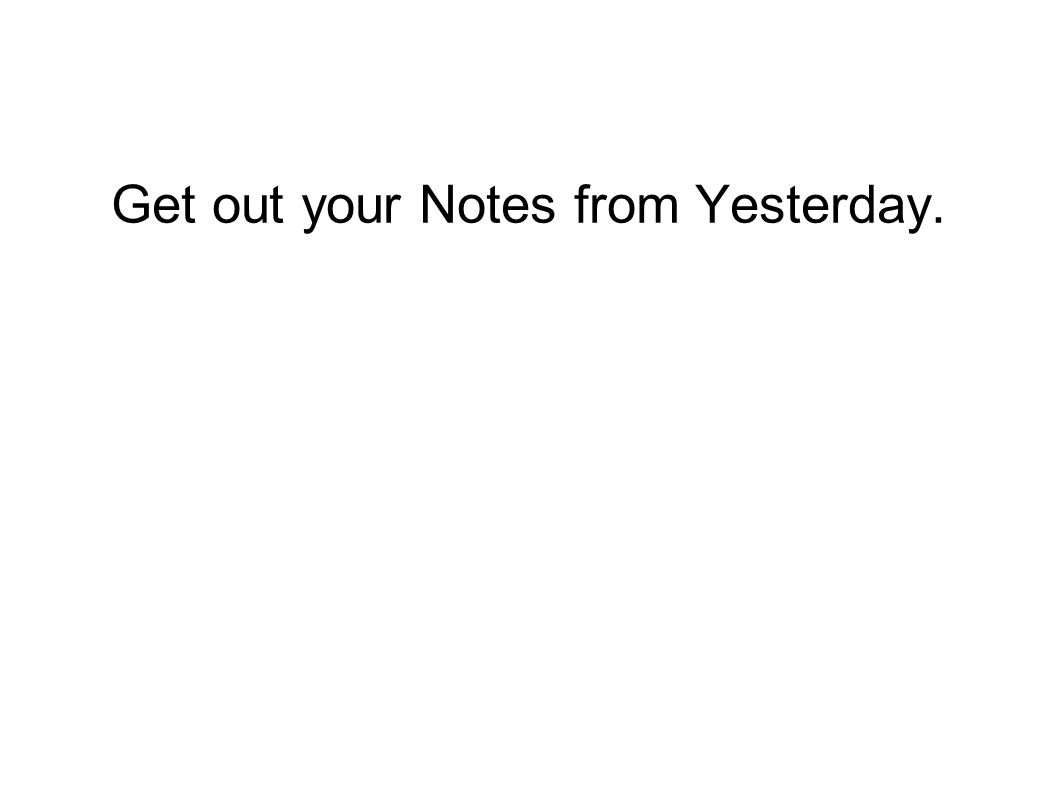
Task: Click the word "out" in the title
Action: (248, 204)
